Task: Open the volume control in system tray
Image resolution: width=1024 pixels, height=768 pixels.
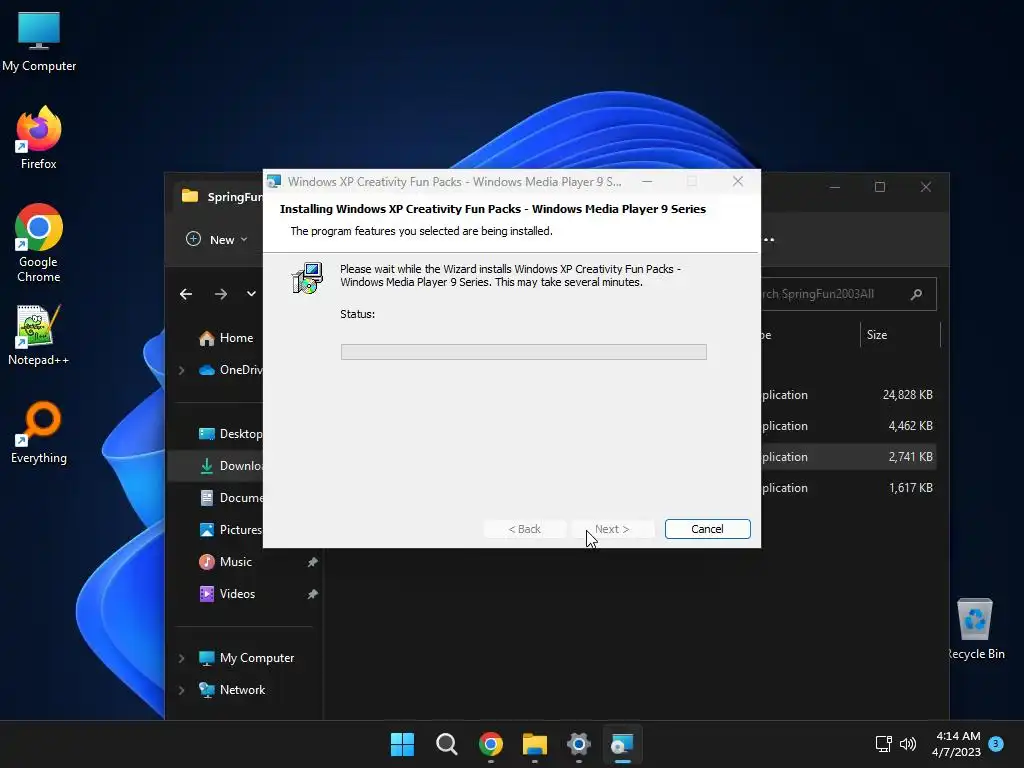Action: [908, 743]
